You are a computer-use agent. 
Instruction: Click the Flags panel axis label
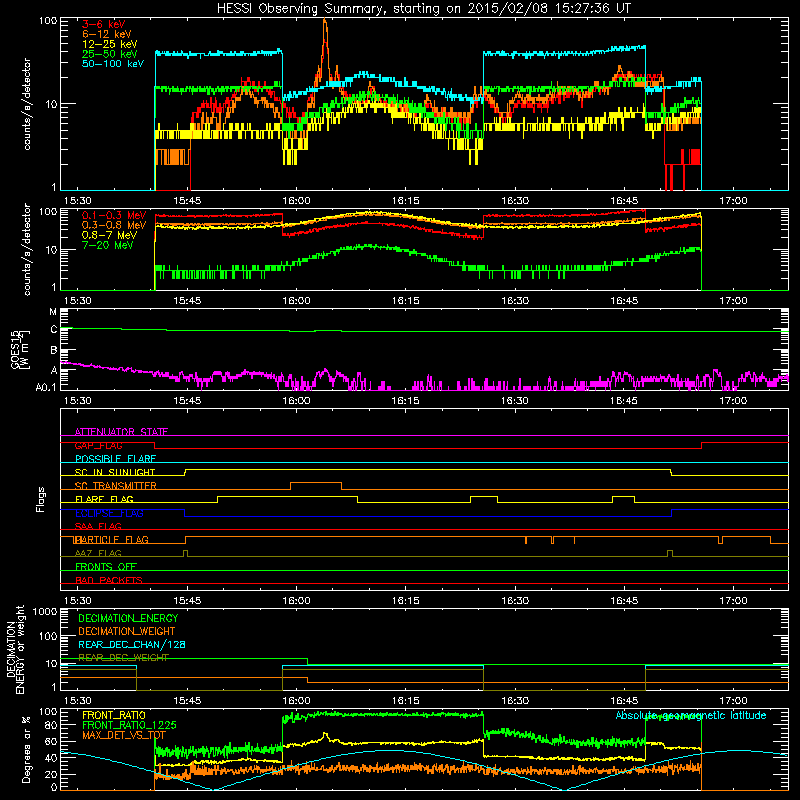40,499
